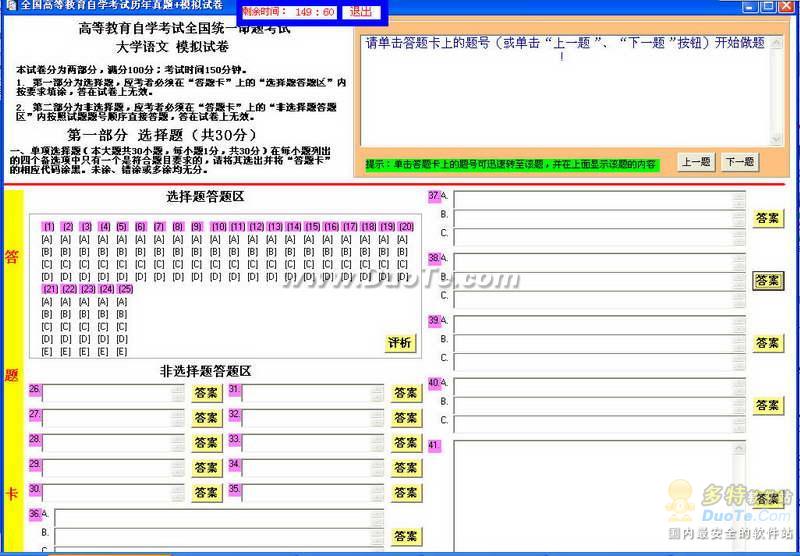Jump to question (5) on answer card
Image resolution: width=800 pixels, height=556 pixels.
pos(122,226)
